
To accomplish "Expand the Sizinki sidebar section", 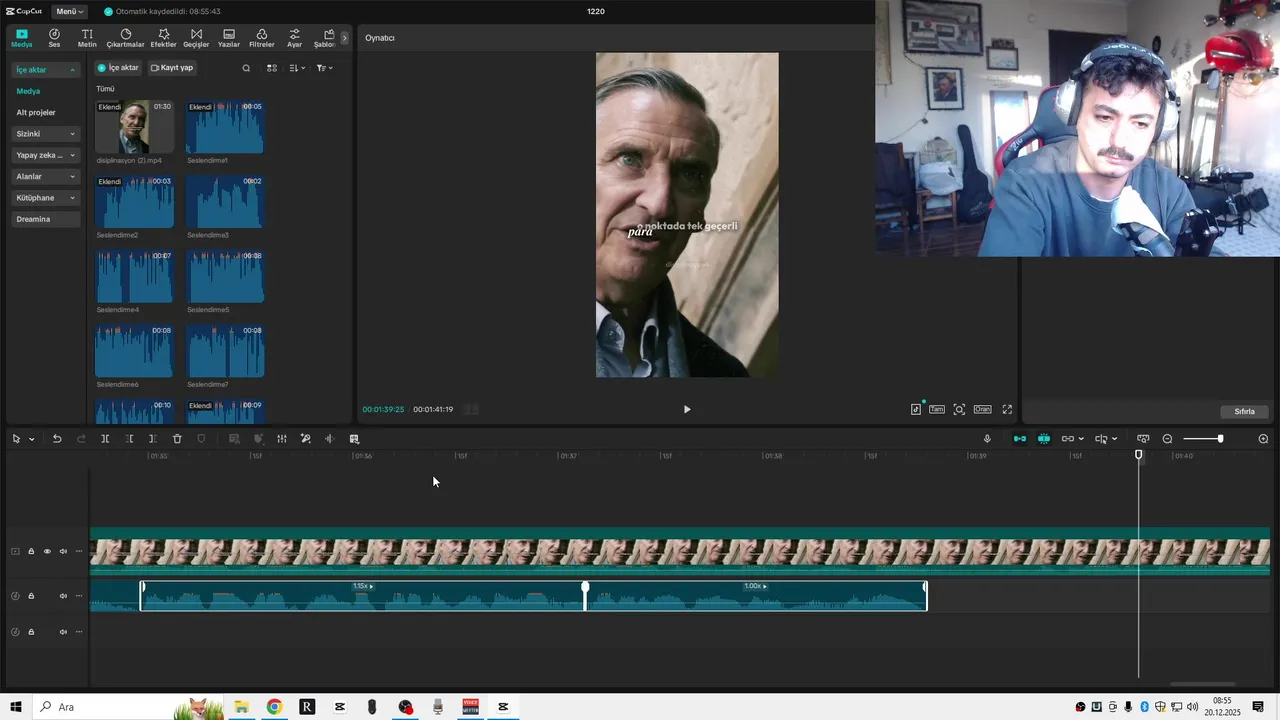I will 46,134.
